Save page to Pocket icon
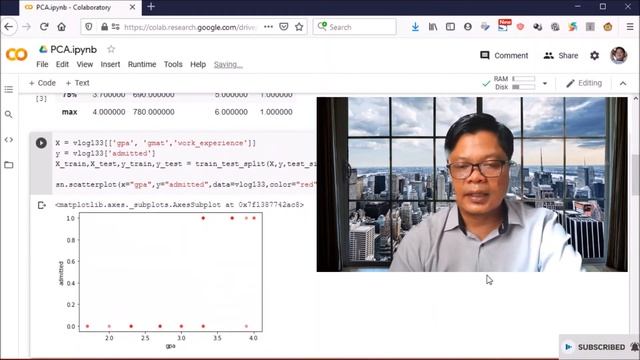Image resolution: width=640 pixels, height=360 pixels. point(284,27)
